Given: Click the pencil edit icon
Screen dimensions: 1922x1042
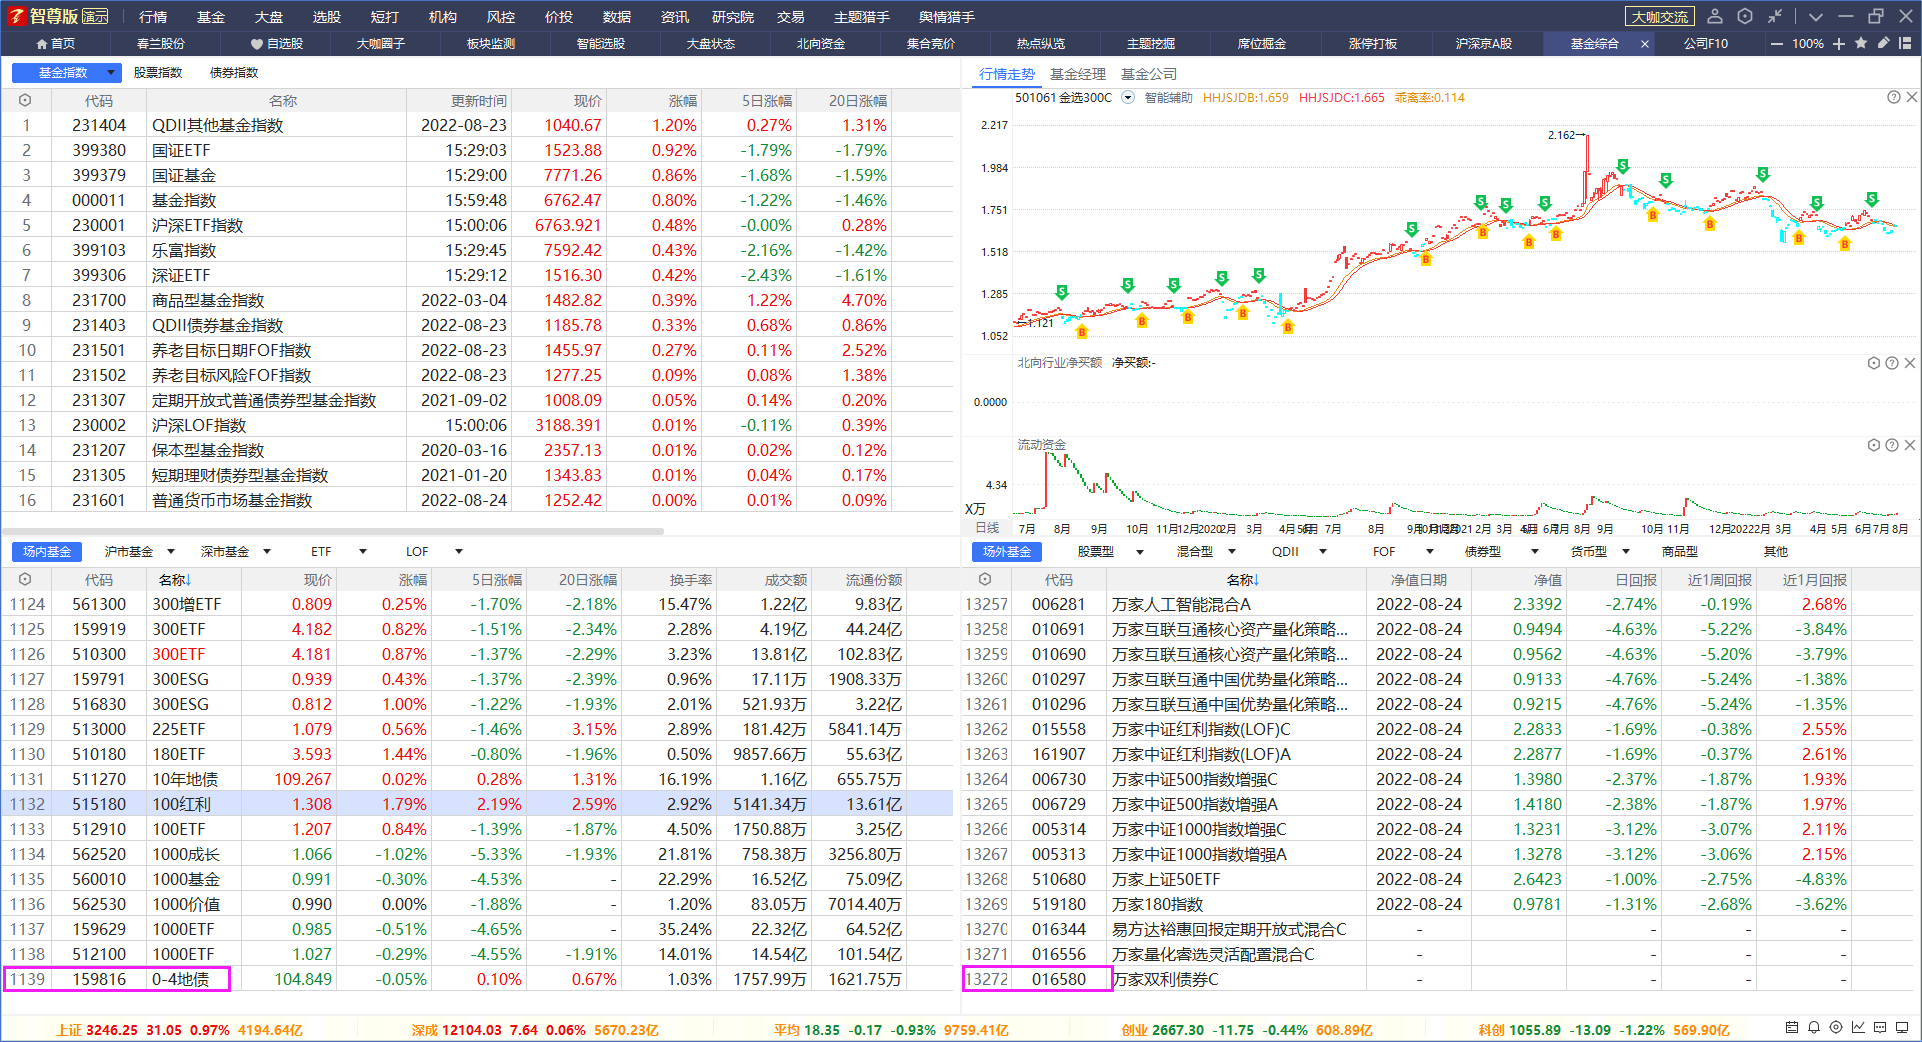Looking at the screenshot, I should (1883, 43).
